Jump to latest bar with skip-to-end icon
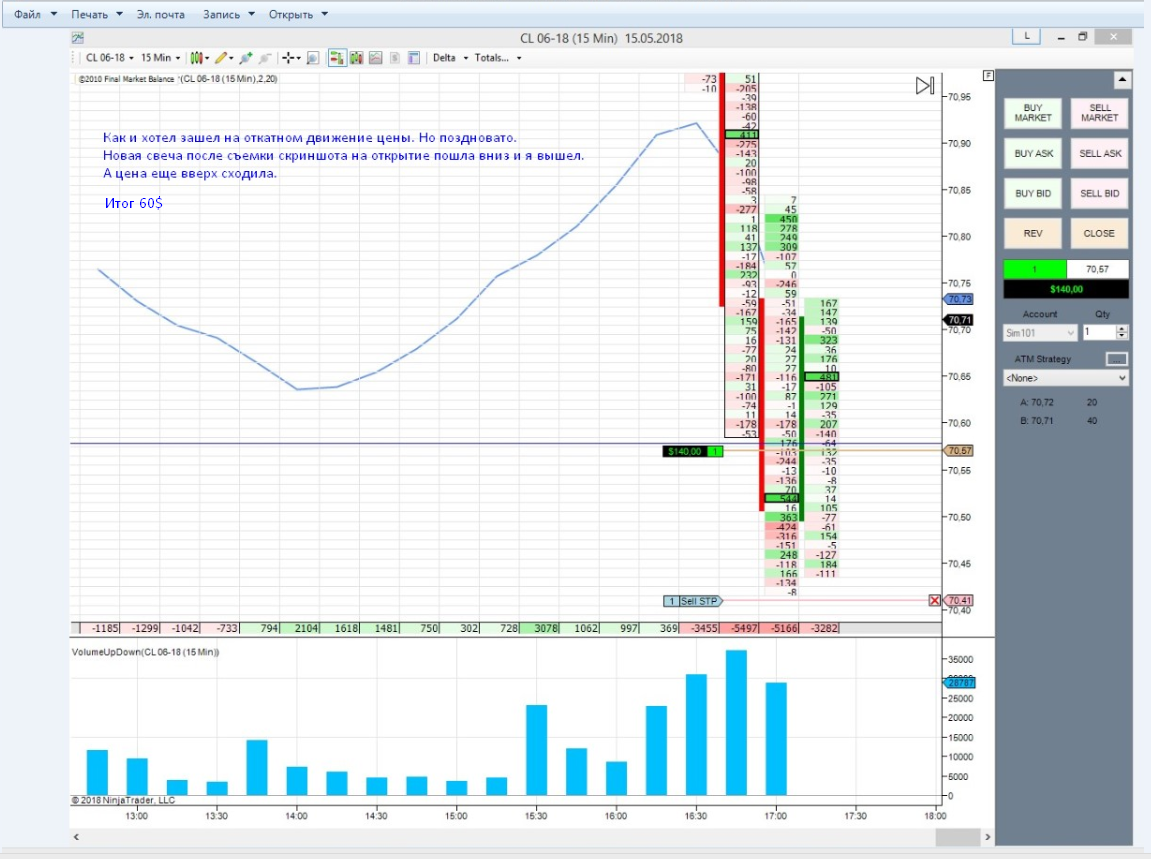Viewport: 1151px width, 859px height. 925,86
